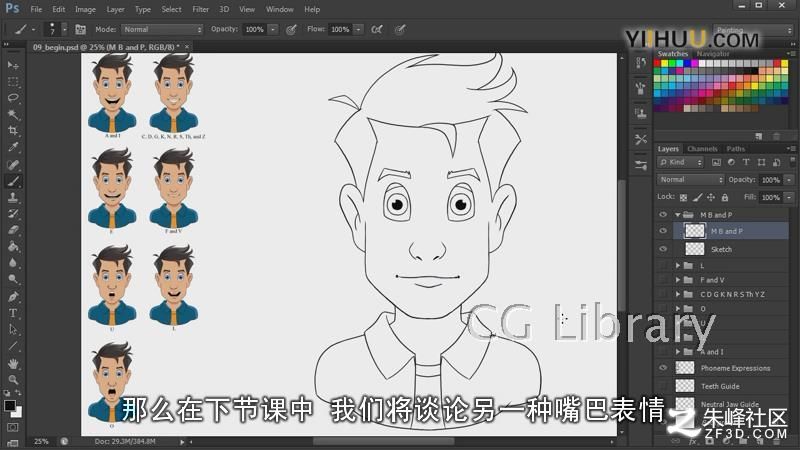This screenshot has height=450, width=800.
Task: Select the Zoom tool
Action: click(x=13, y=380)
